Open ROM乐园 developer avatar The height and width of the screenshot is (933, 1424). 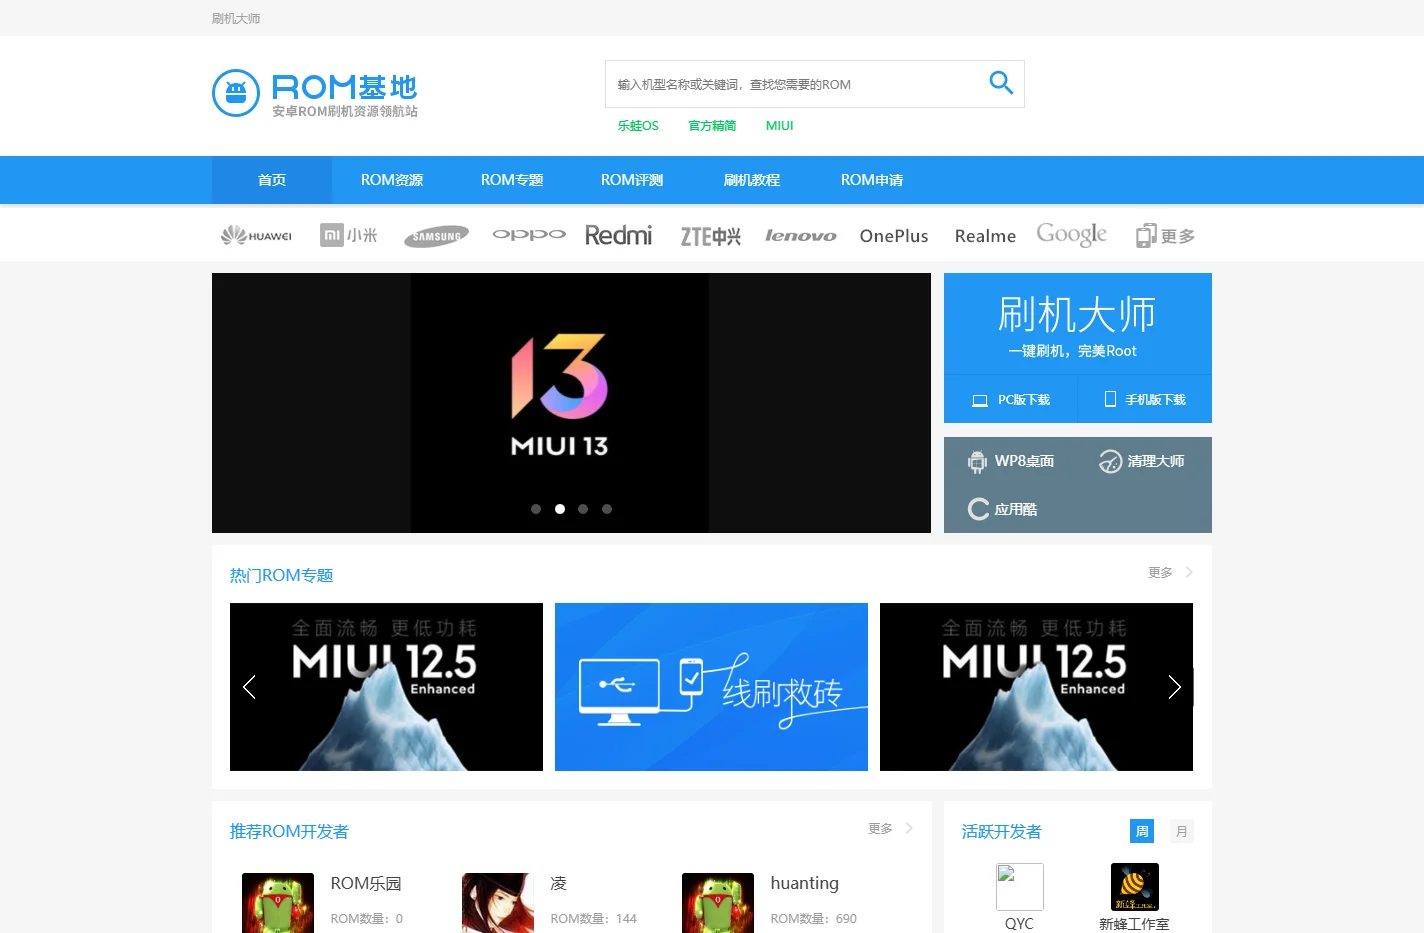(278, 903)
